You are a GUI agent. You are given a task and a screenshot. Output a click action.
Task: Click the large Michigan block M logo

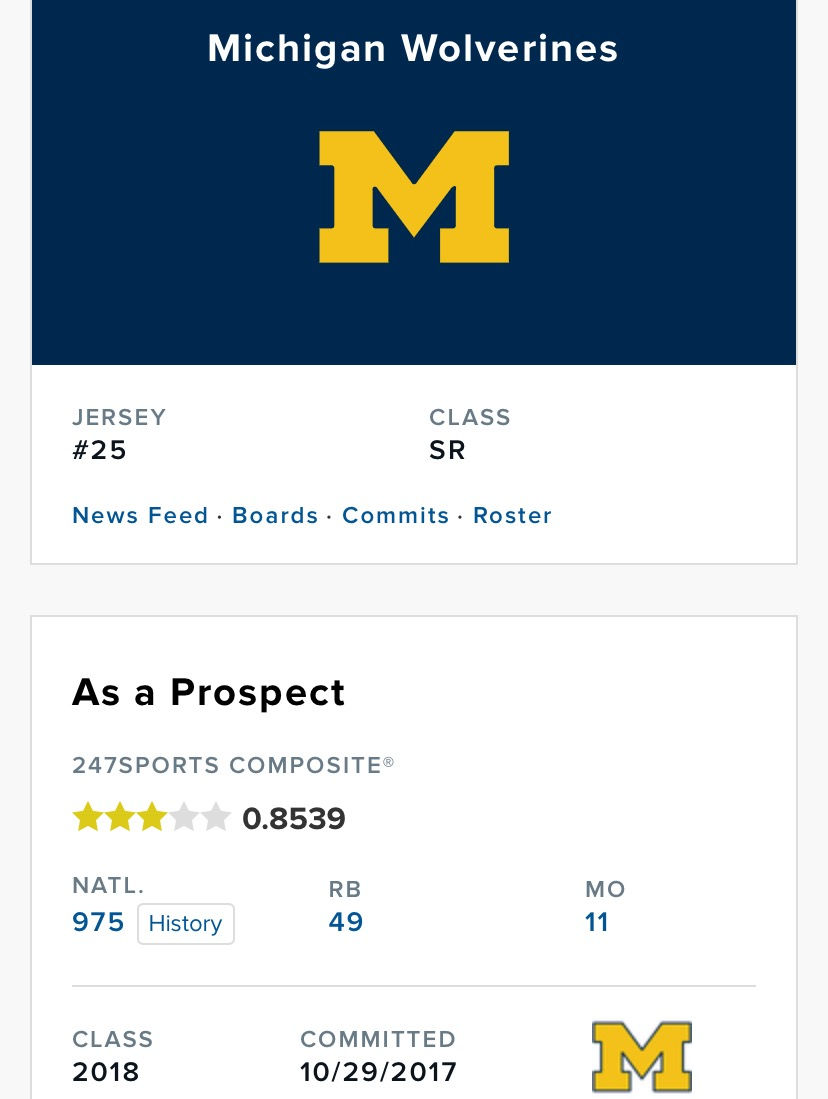coord(414,197)
